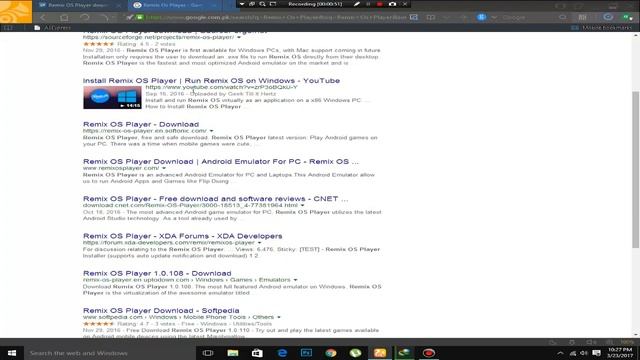
Task: Stop recording with the red button
Action: pyautogui.click(x=380, y=4)
